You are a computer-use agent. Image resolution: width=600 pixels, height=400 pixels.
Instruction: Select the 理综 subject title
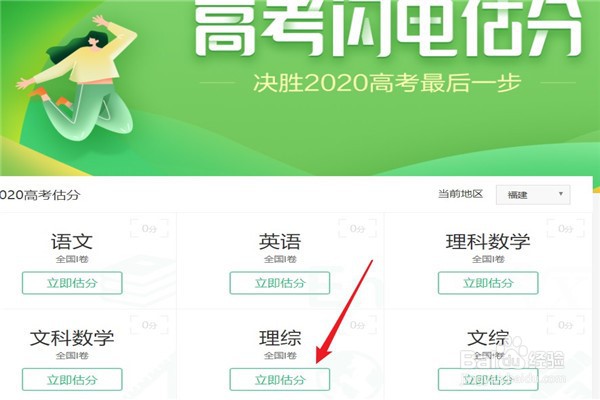click(x=280, y=338)
